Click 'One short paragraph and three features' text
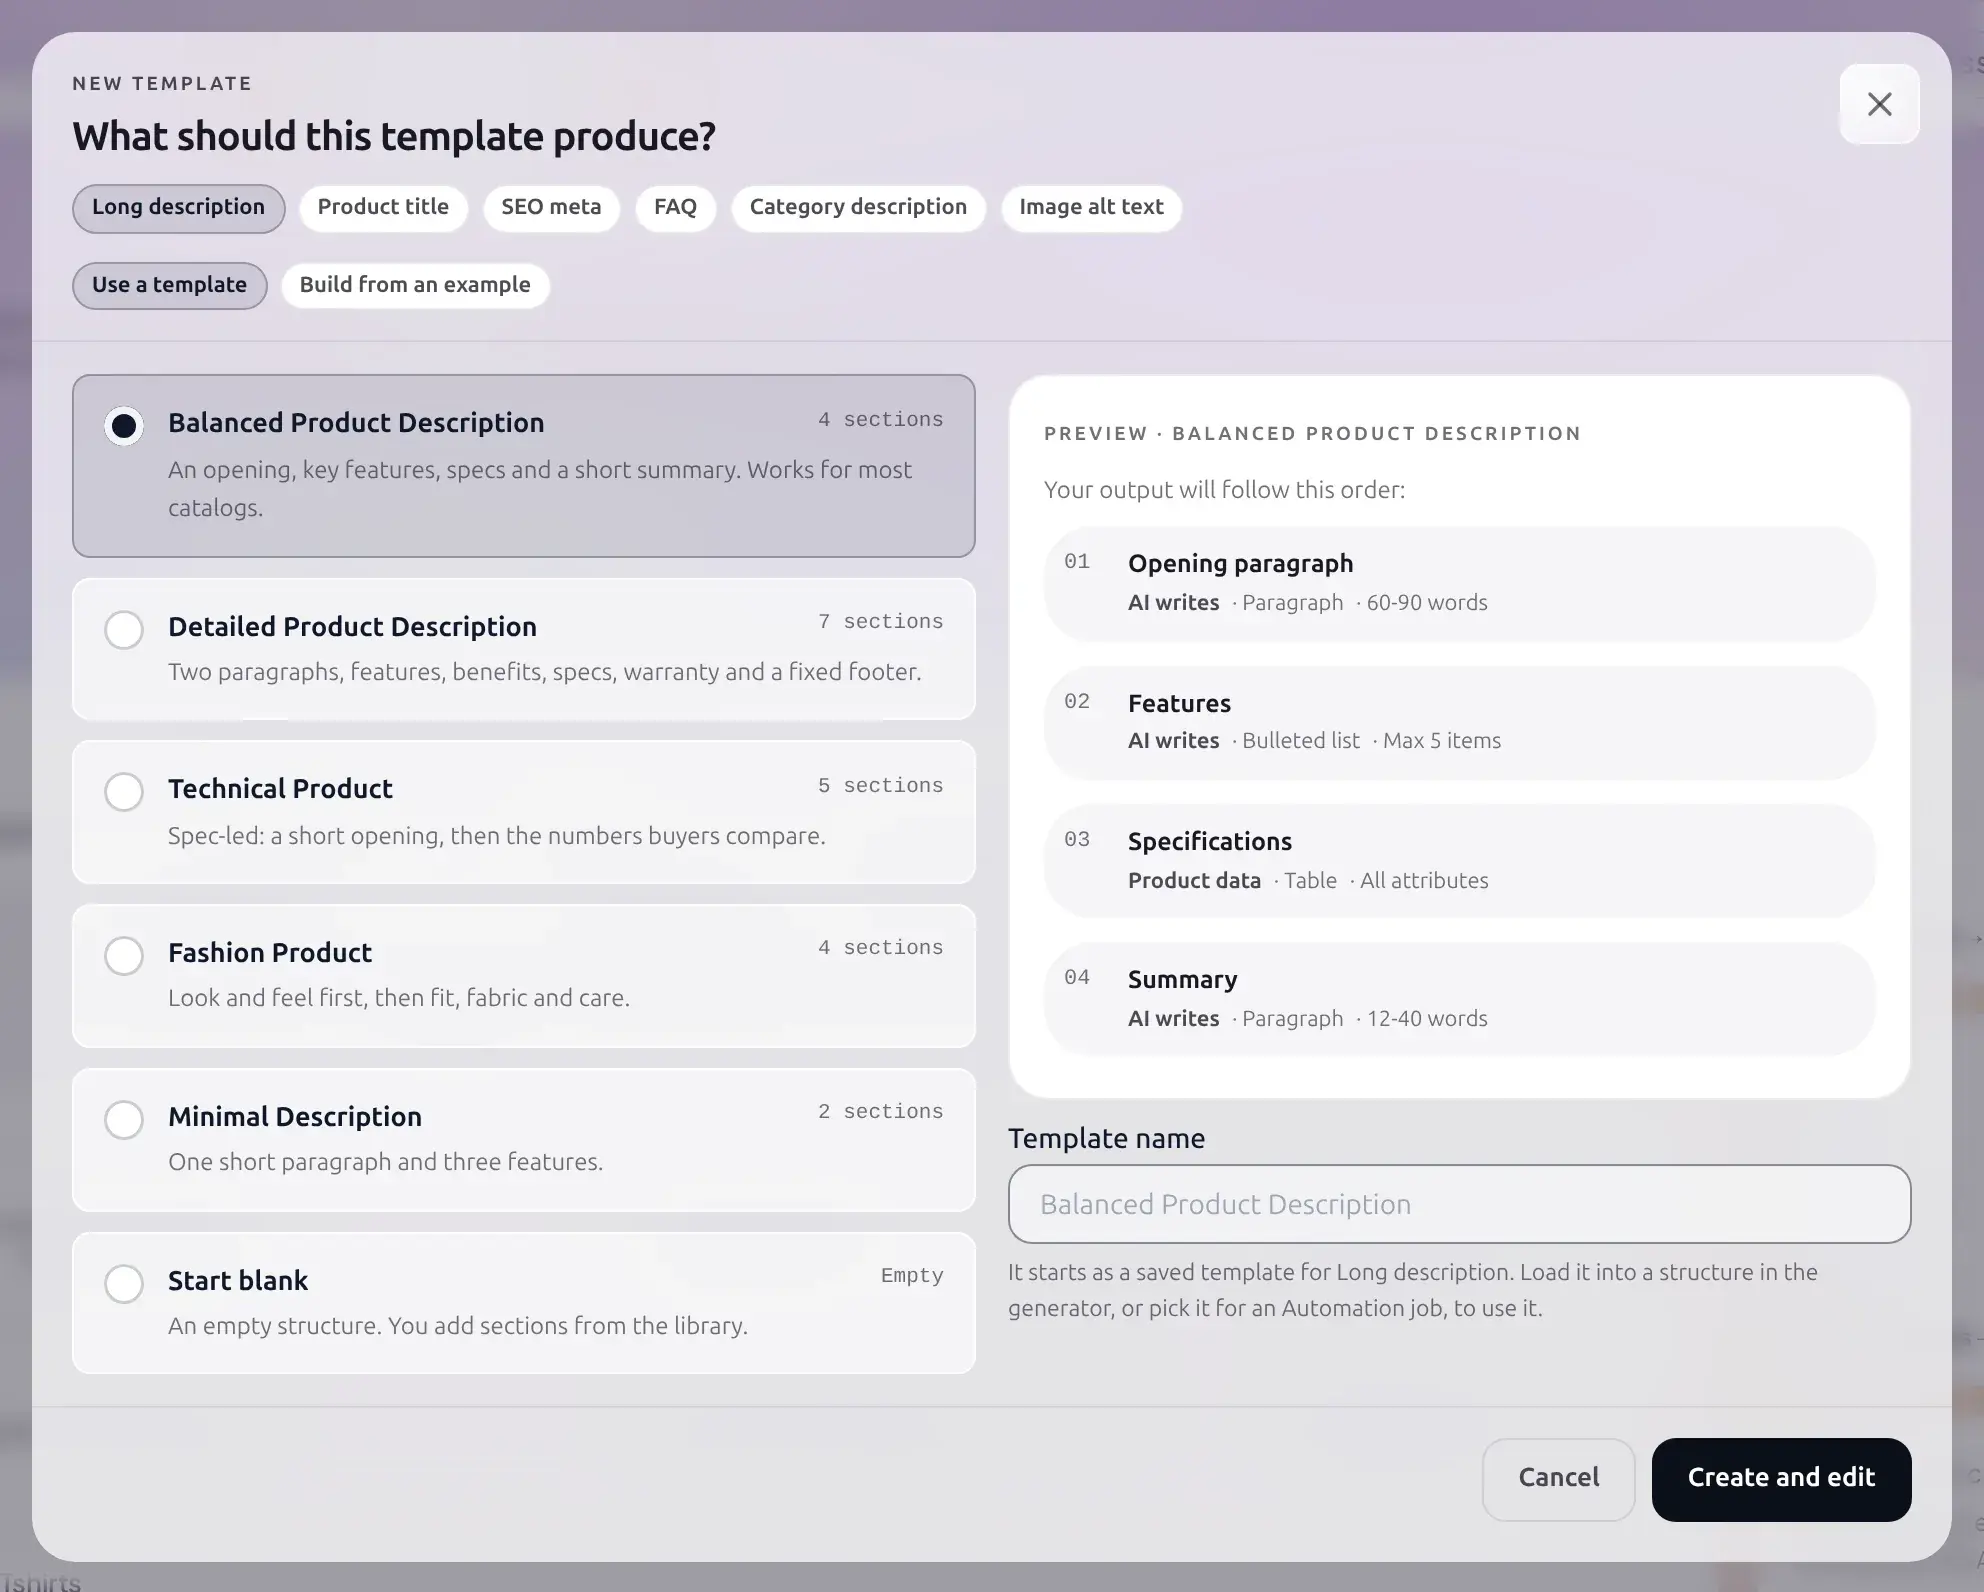The height and width of the screenshot is (1592, 1984). pyautogui.click(x=385, y=1162)
